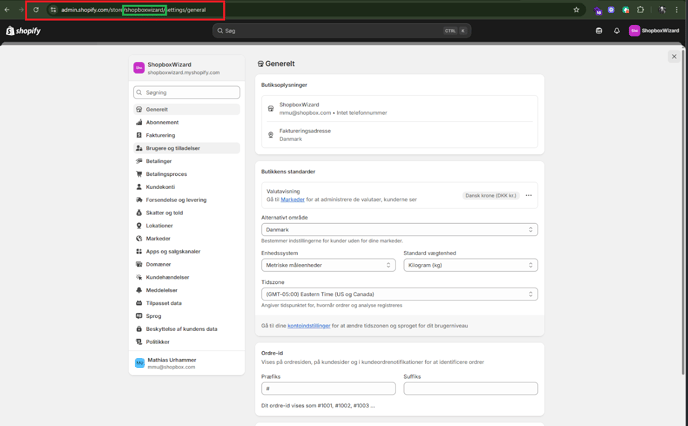Go to Brugere og tilladelser settings

tap(173, 148)
